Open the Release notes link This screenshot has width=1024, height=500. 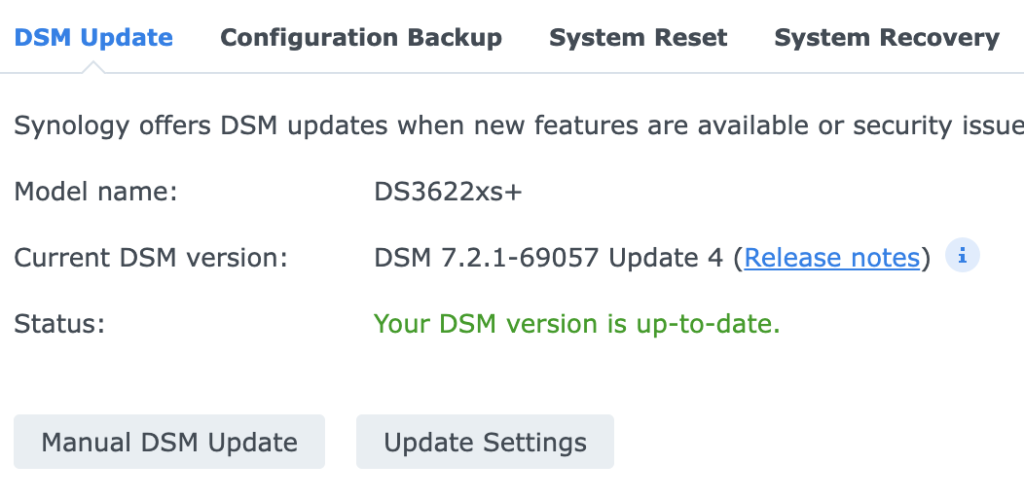pos(832,258)
